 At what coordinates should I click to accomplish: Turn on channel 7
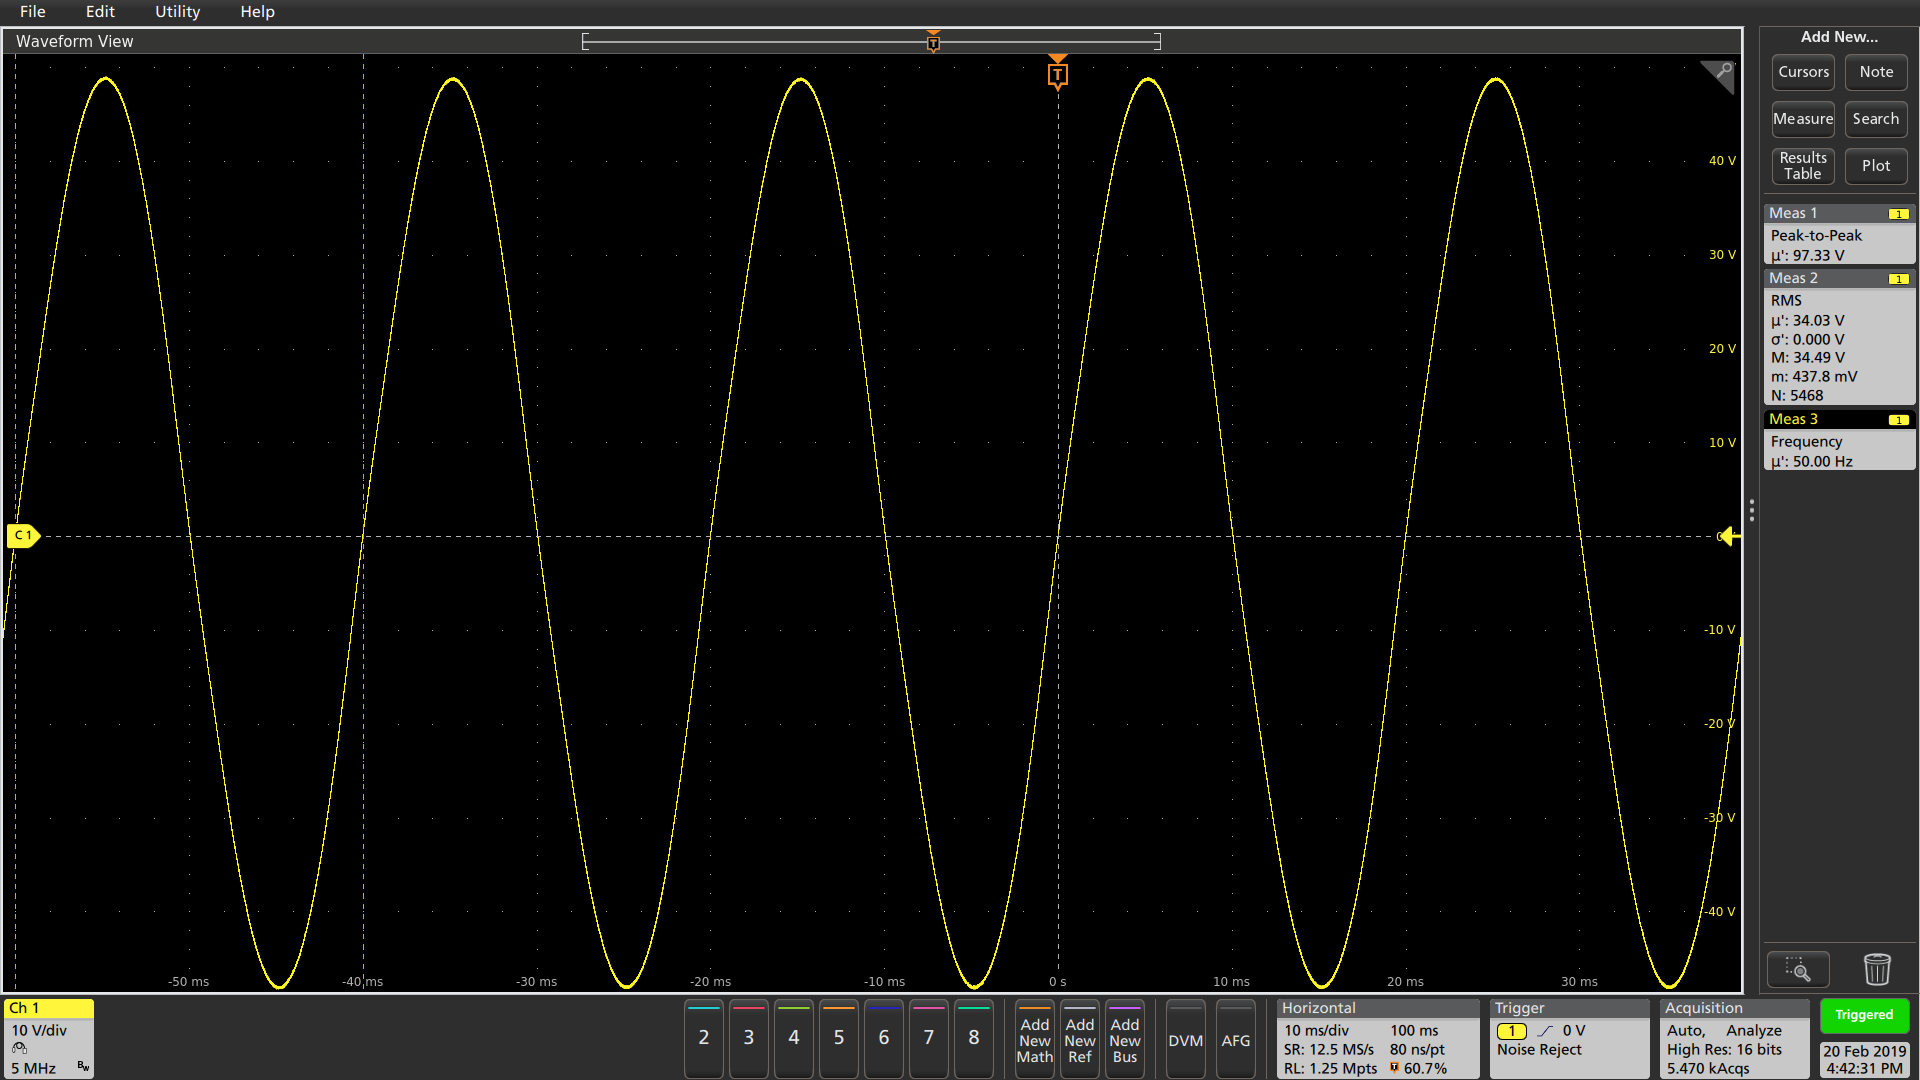929,1038
